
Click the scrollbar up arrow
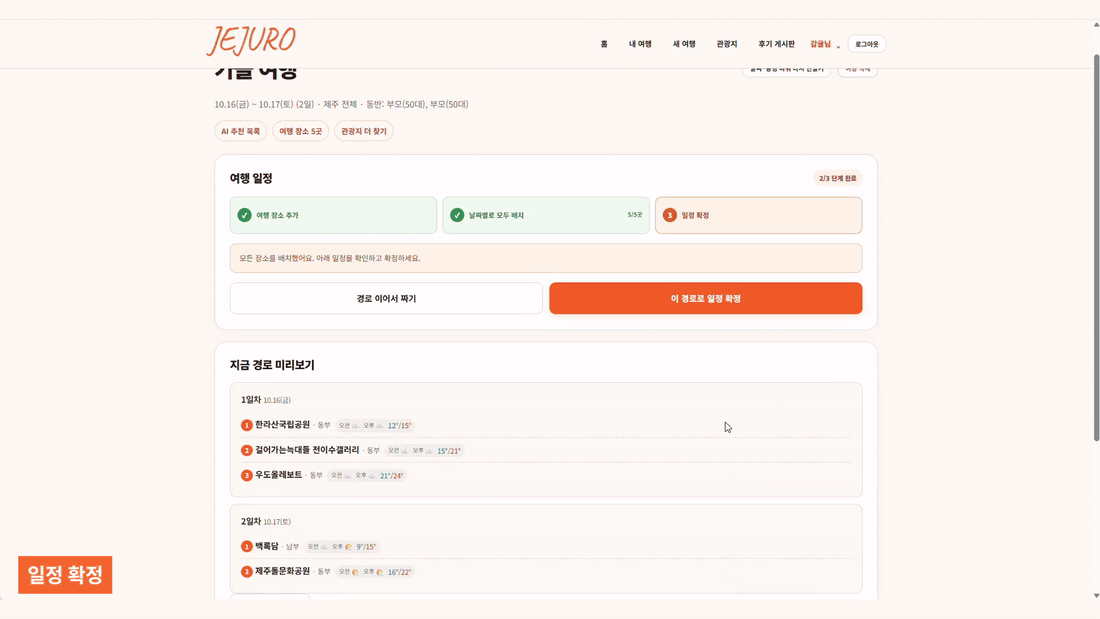pyautogui.click(x=1096, y=25)
